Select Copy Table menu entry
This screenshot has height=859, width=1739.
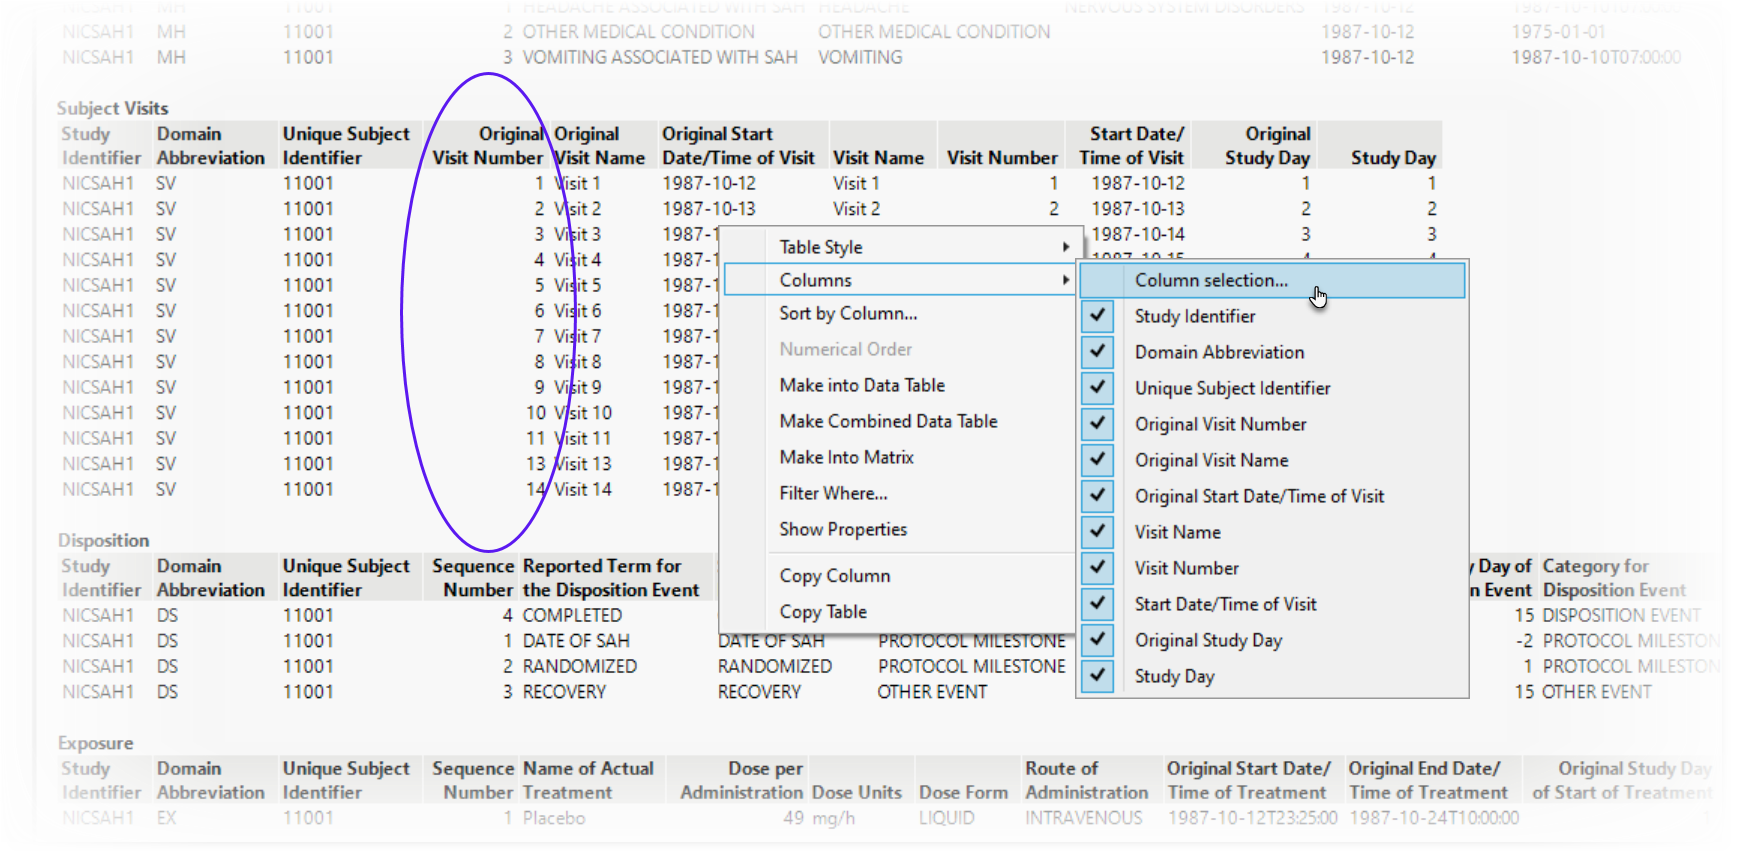[x=823, y=612]
